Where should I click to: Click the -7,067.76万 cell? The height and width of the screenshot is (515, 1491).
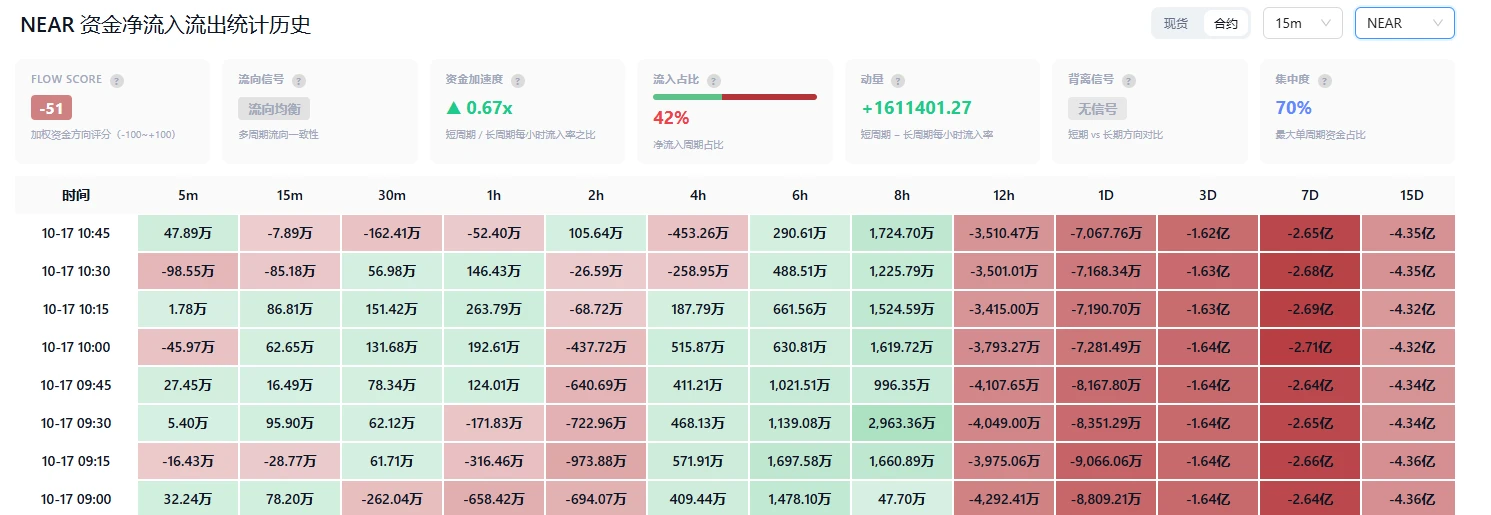point(1106,233)
